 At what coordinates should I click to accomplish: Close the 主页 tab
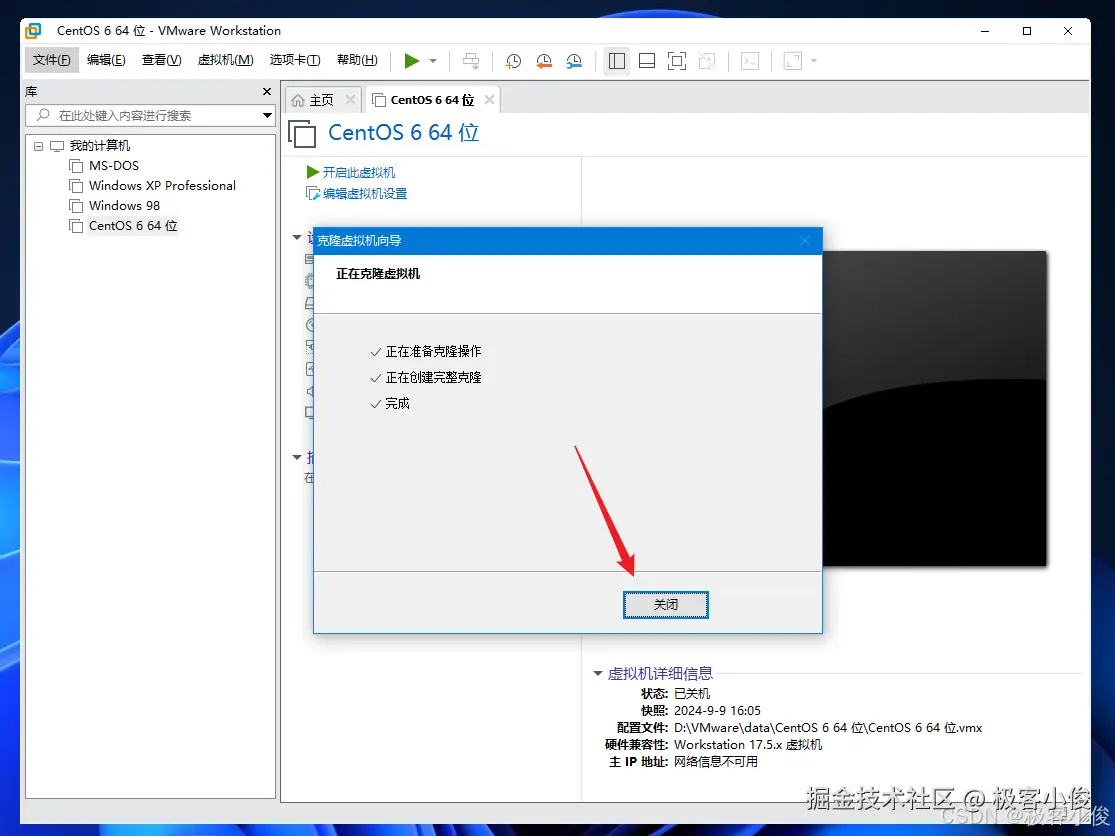(350, 100)
